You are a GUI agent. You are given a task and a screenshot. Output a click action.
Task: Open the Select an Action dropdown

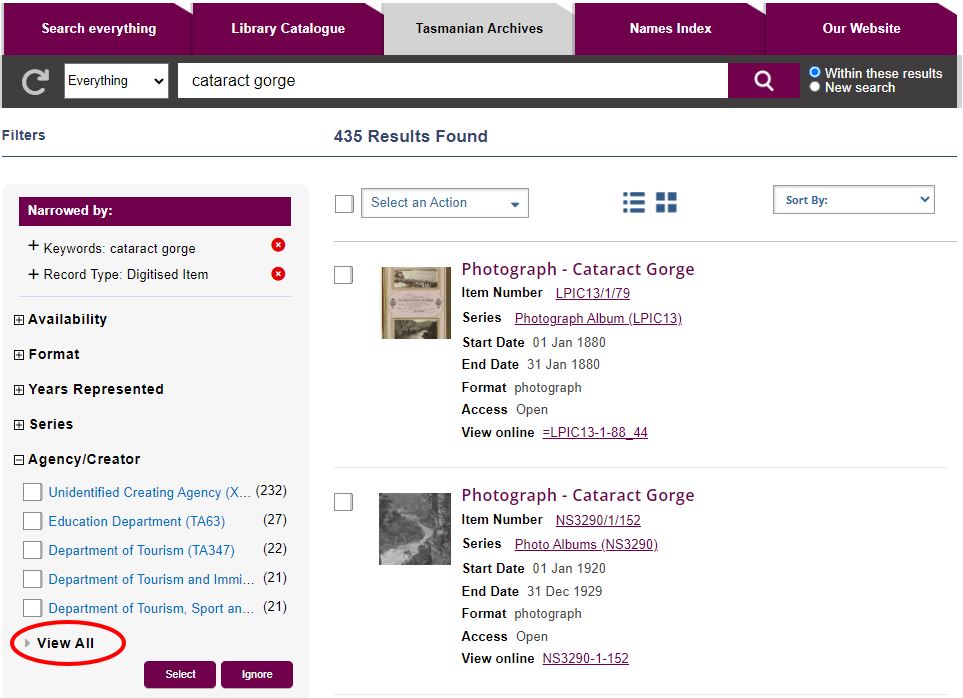coord(444,203)
